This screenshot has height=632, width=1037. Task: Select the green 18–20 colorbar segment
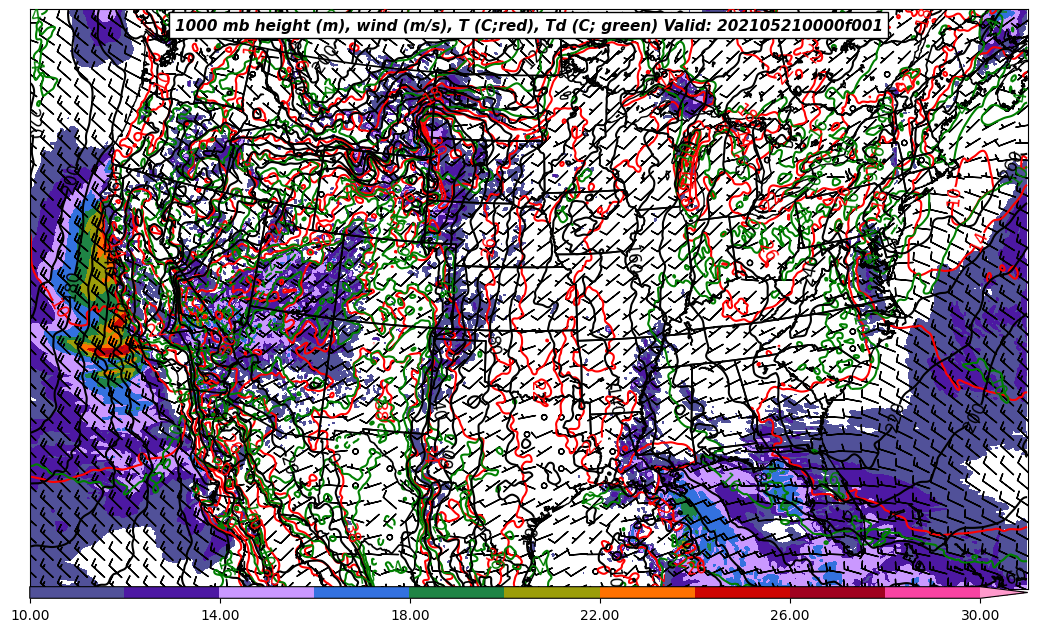(x=457, y=592)
